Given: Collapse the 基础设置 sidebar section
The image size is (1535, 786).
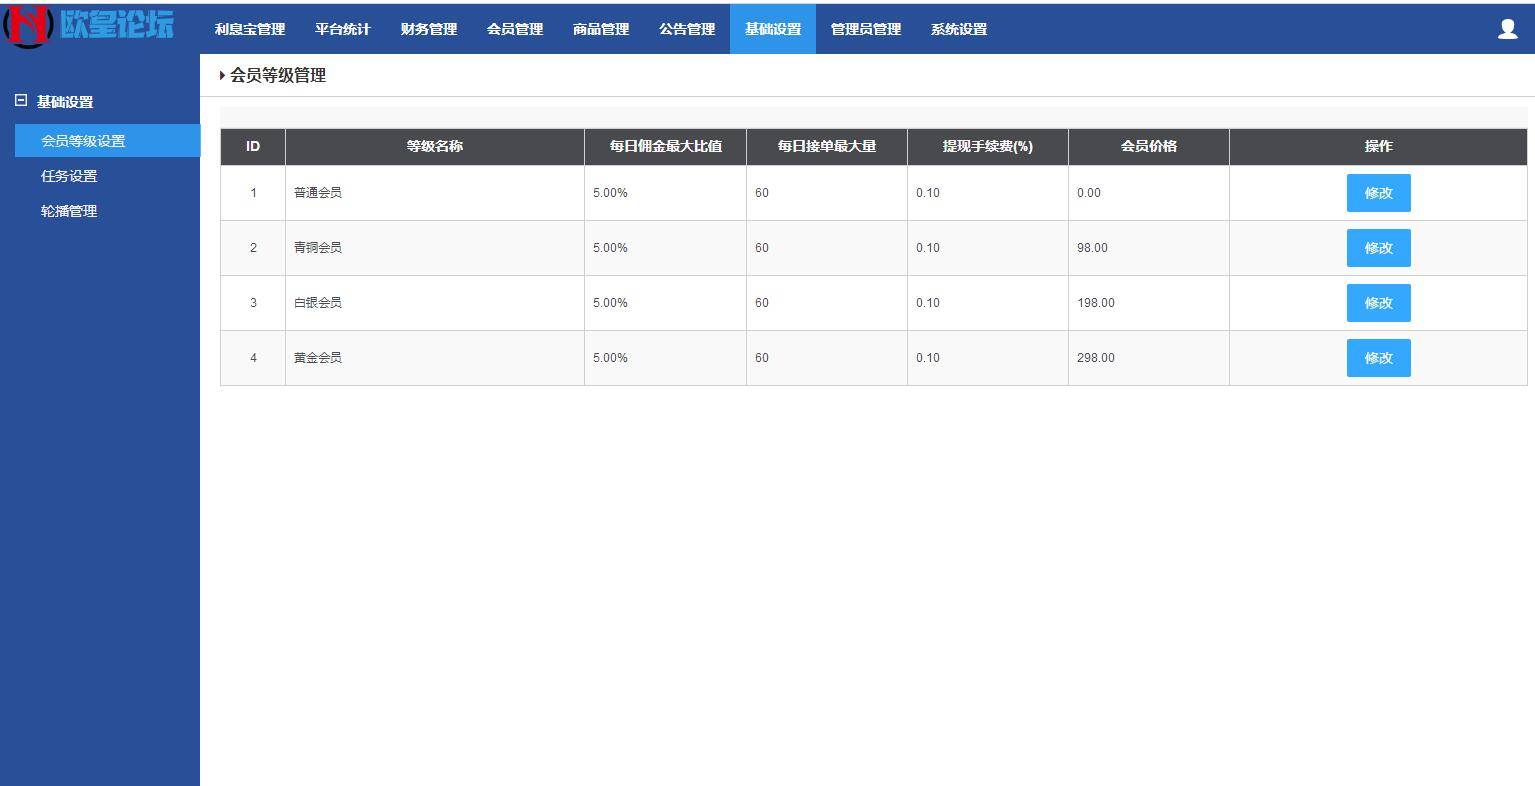Looking at the screenshot, I should point(17,101).
